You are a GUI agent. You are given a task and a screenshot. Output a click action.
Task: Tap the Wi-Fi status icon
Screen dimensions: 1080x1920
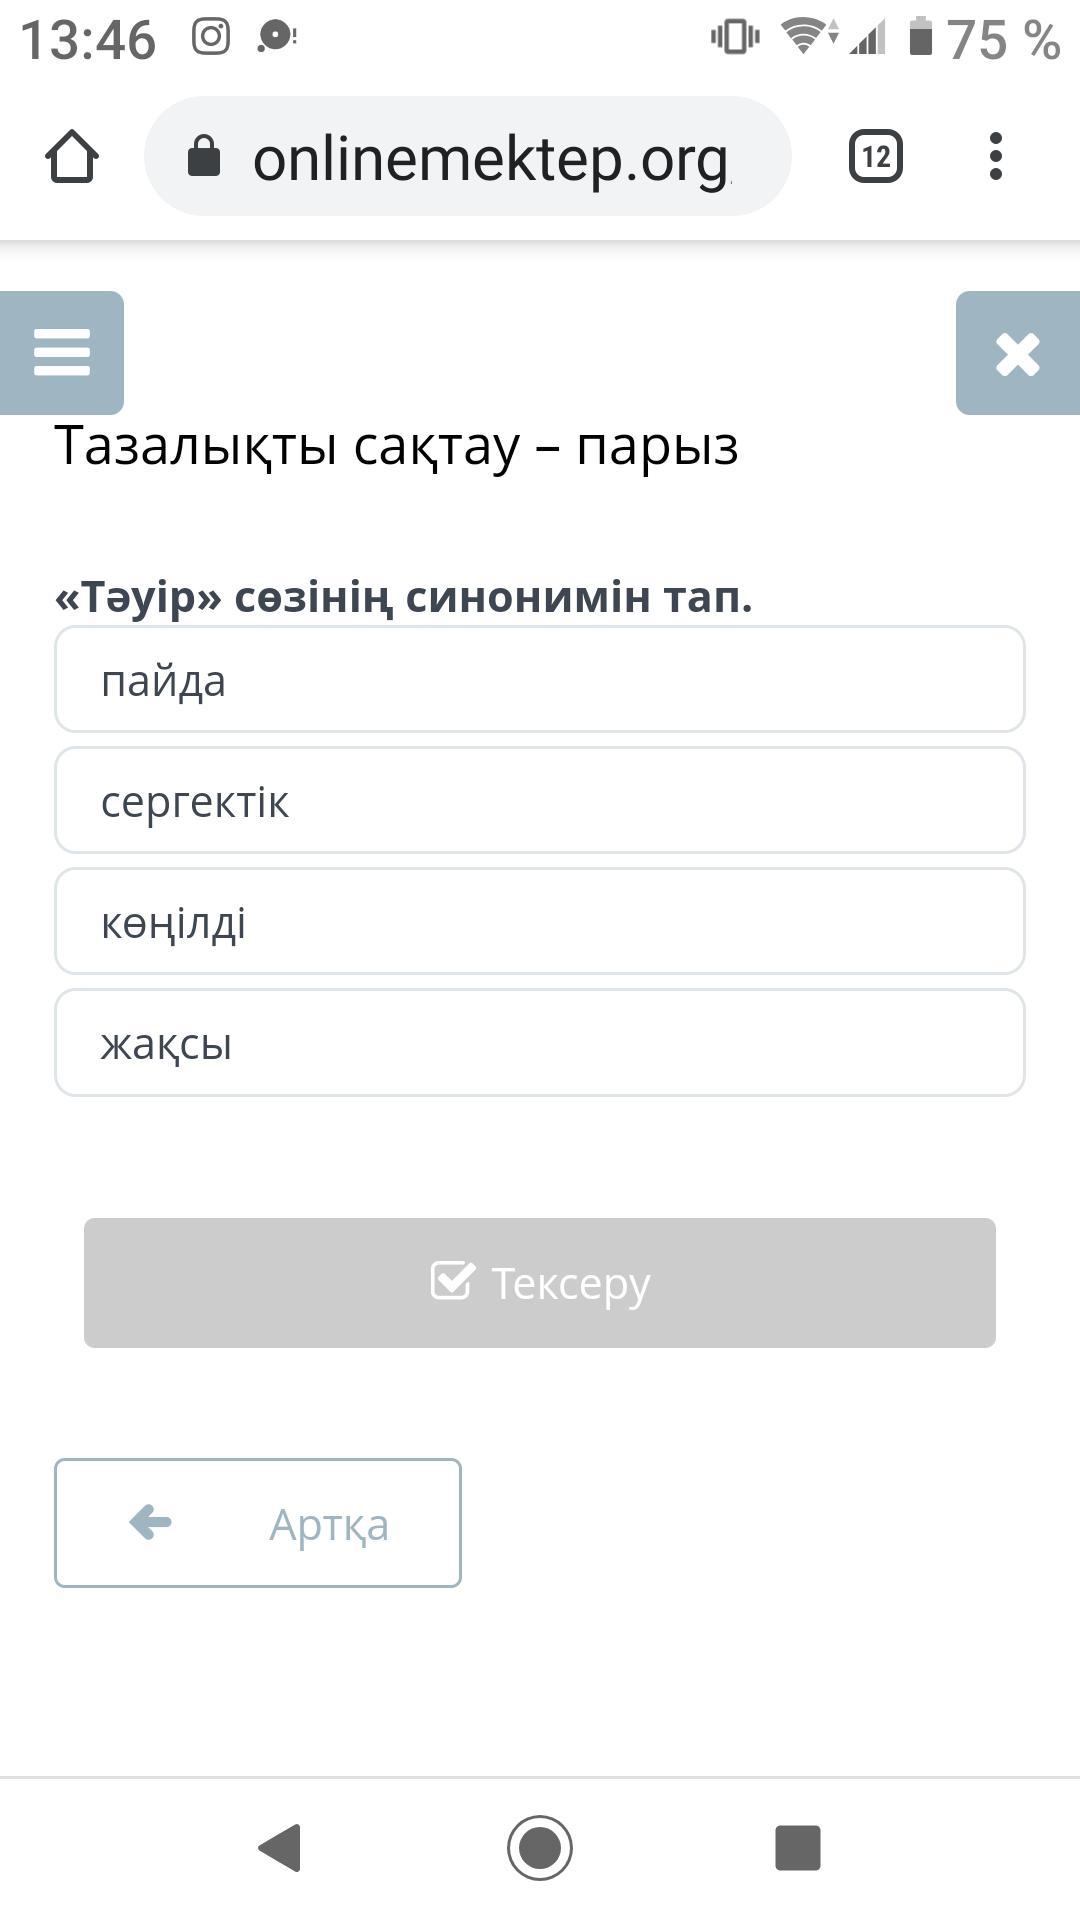(803, 38)
